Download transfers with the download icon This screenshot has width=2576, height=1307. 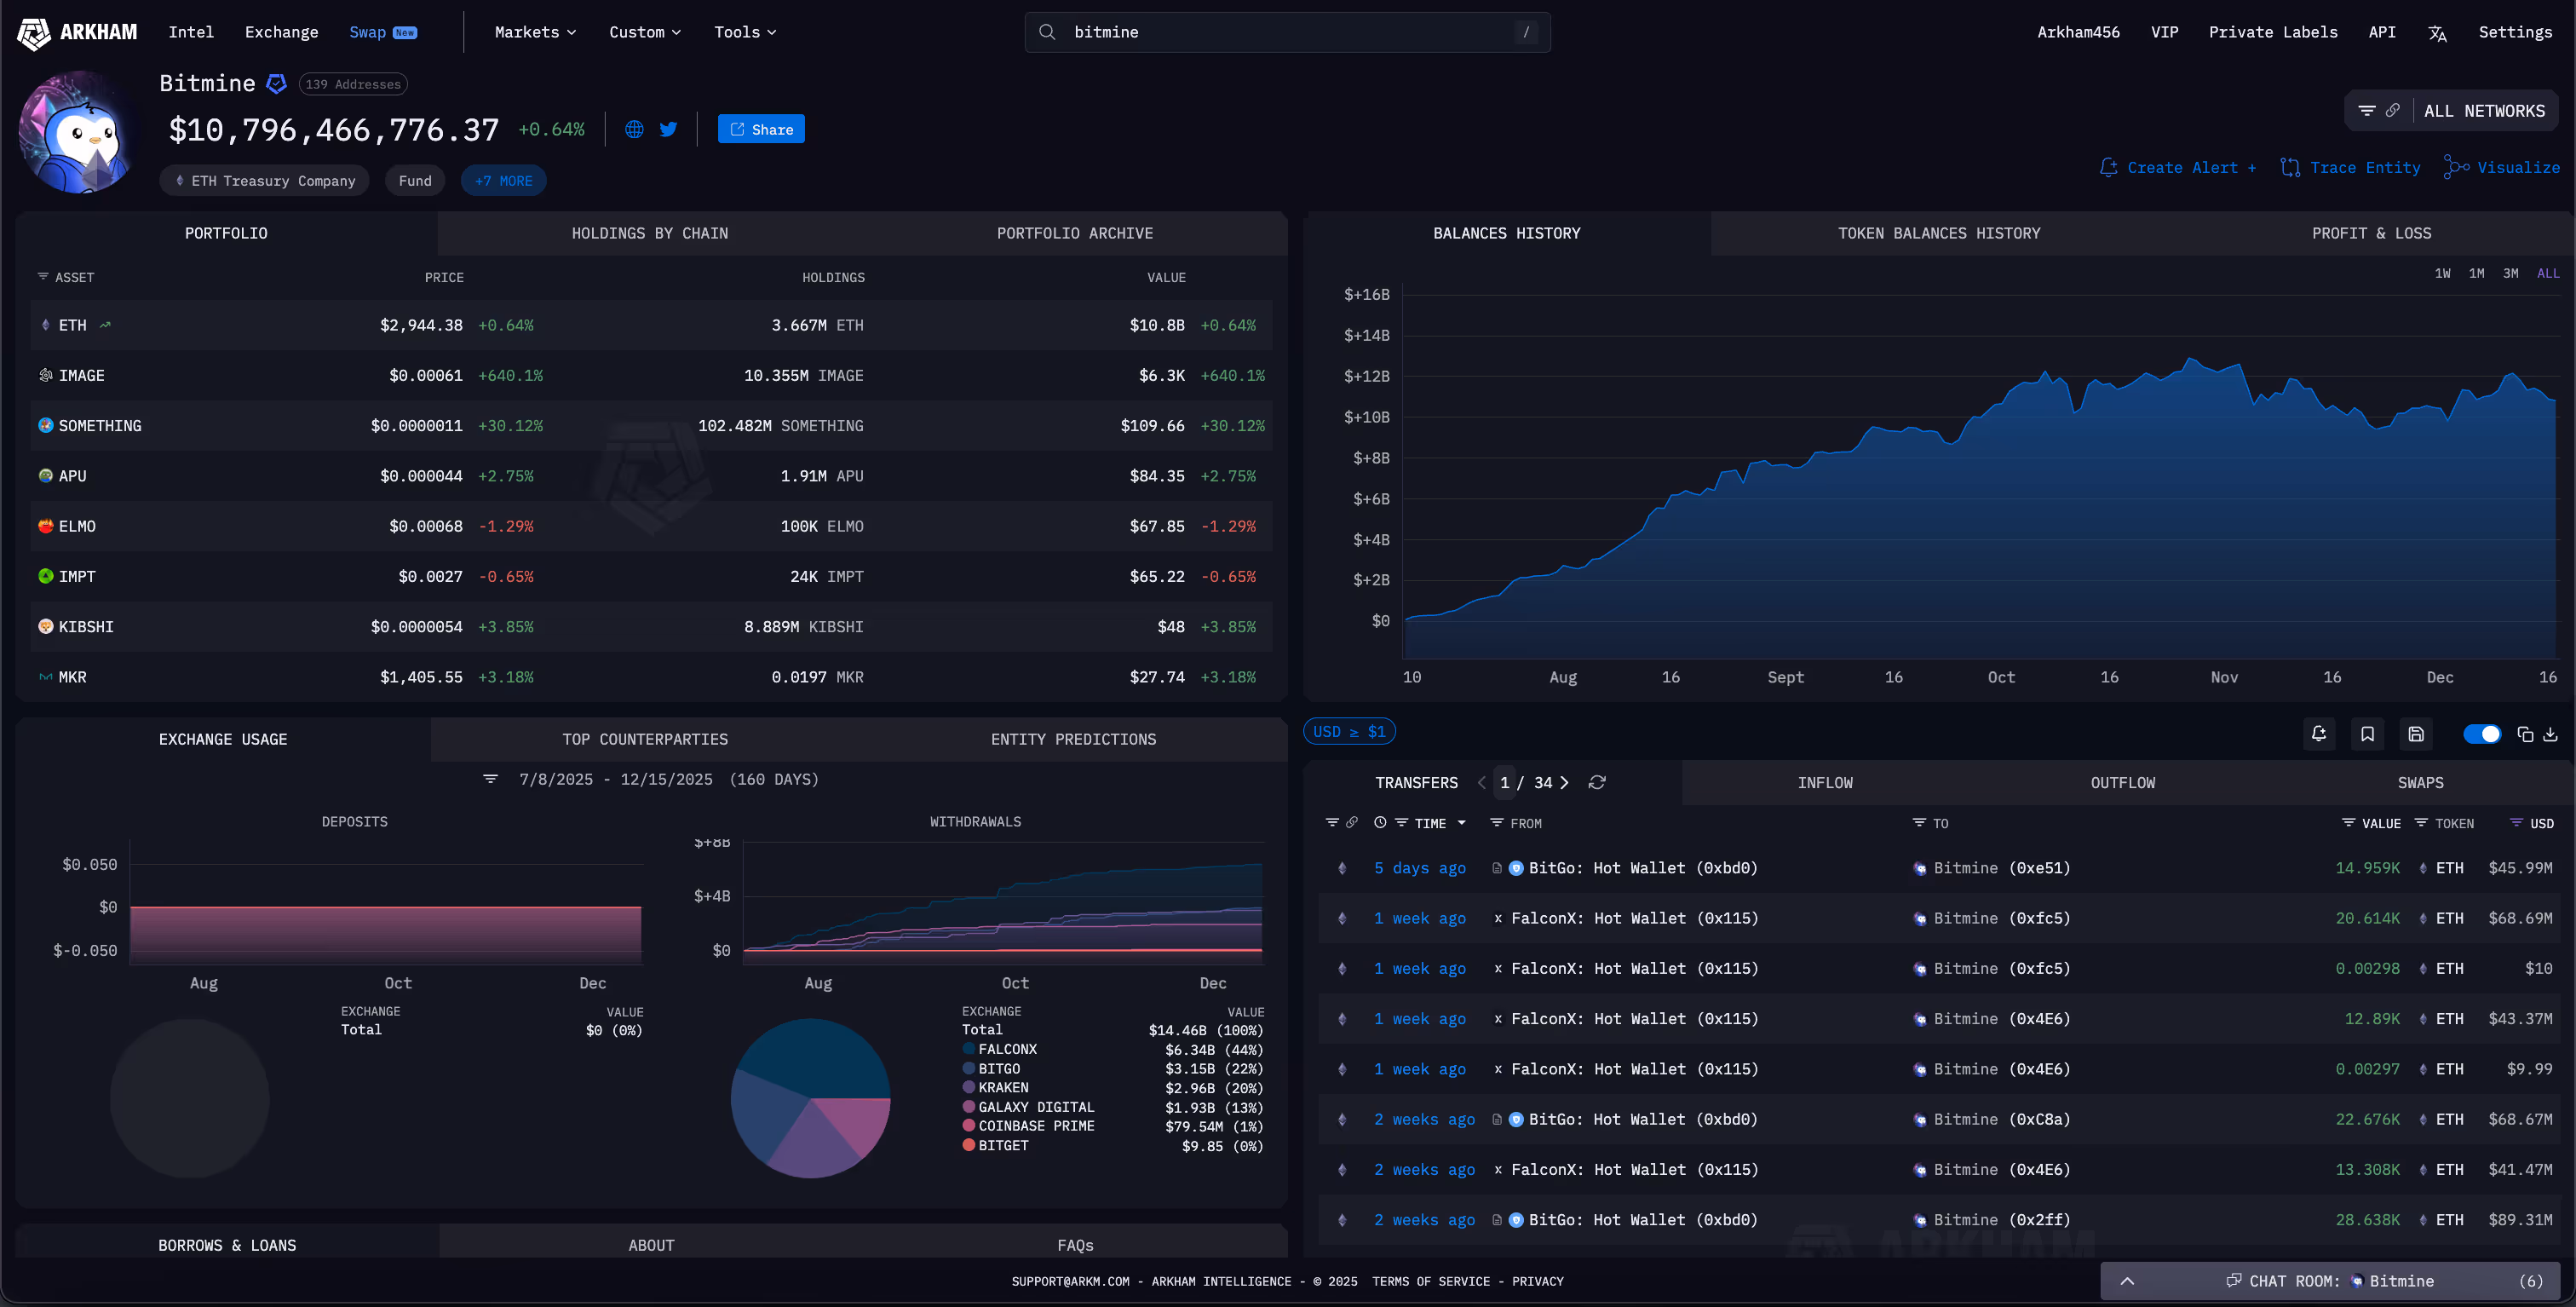(x=2550, y=734)
